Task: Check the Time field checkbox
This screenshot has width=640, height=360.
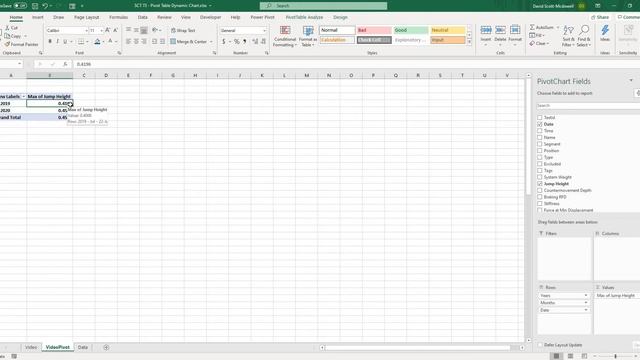Action: [540, 131]
